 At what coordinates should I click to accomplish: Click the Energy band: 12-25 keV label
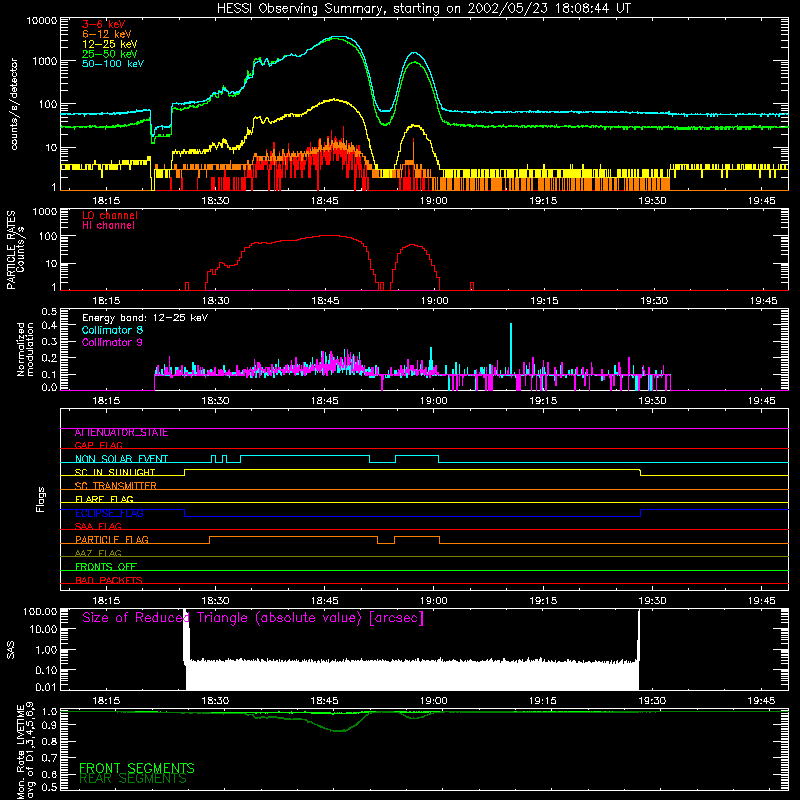click(145, 318)
